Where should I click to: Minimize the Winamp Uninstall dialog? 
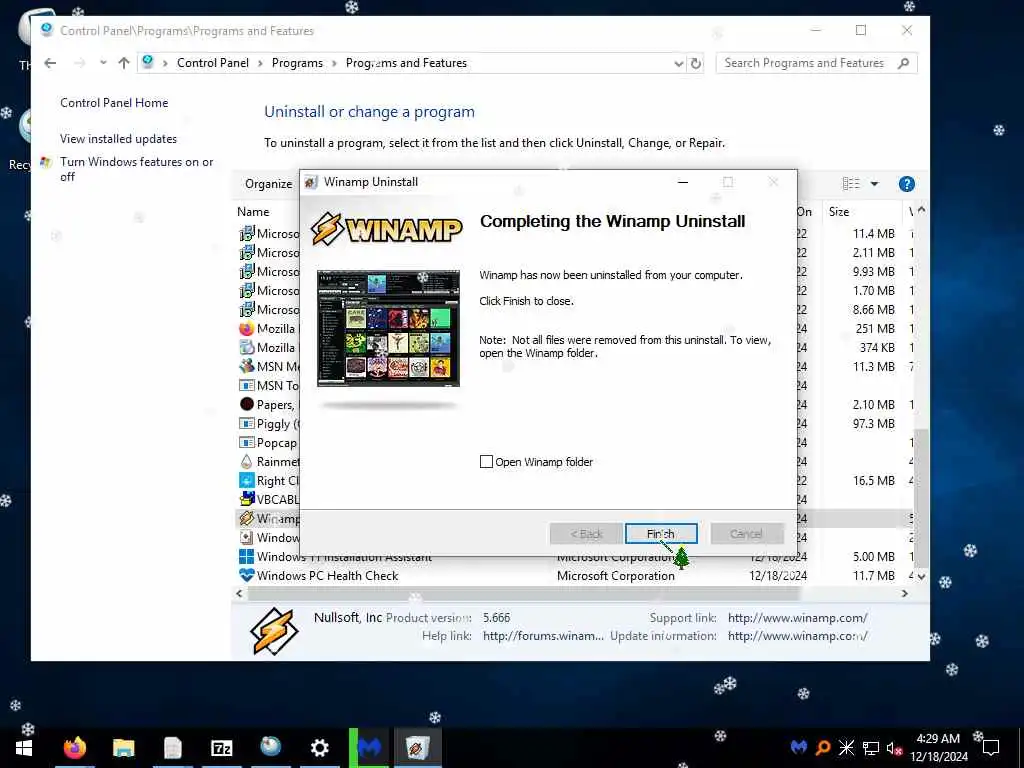pyautogui.click(x=682, y=182)
